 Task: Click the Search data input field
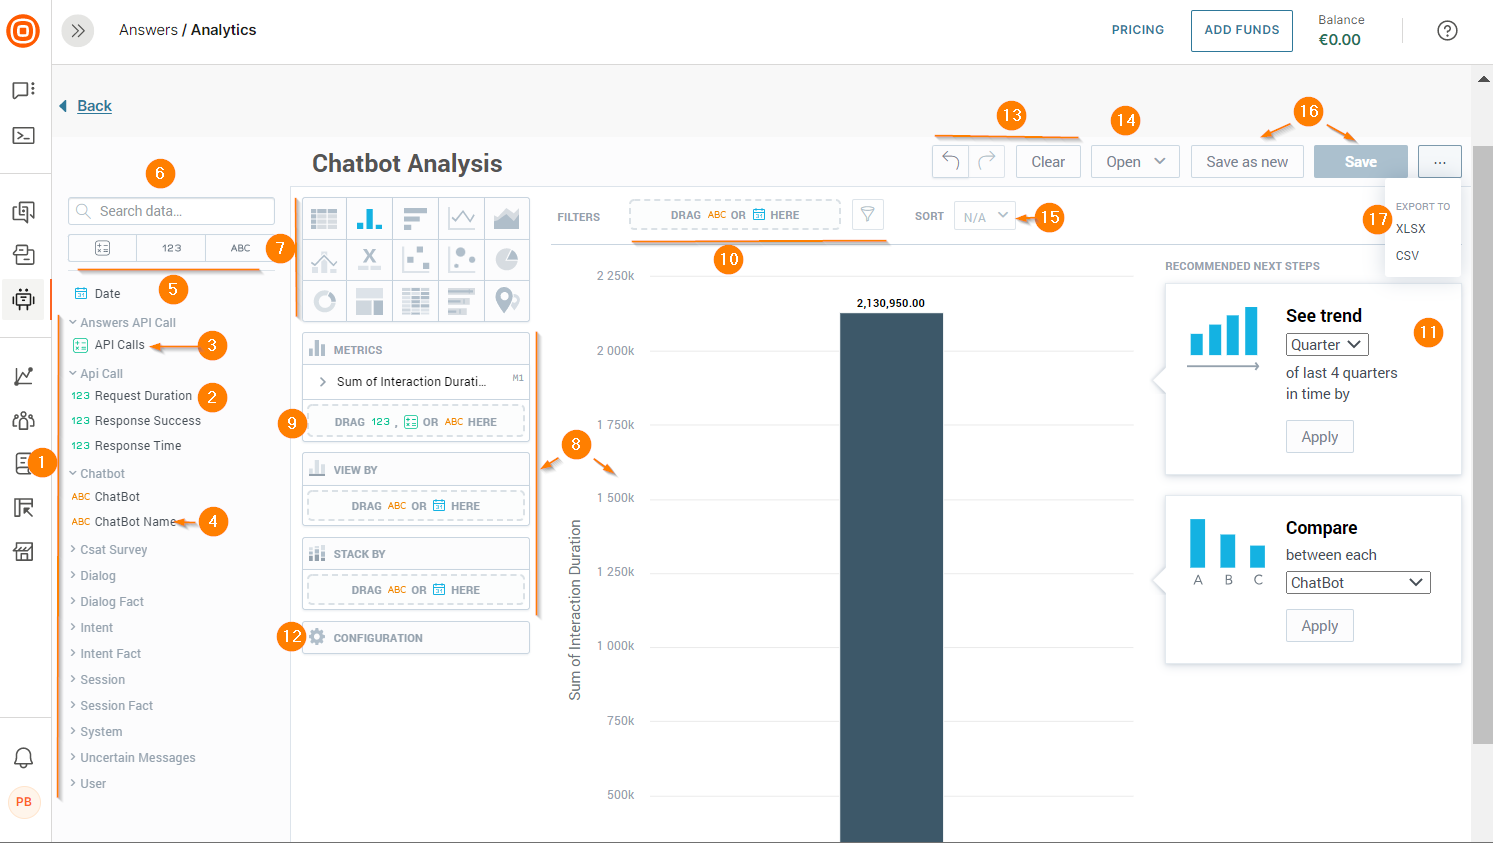click(x=170, y=211)
